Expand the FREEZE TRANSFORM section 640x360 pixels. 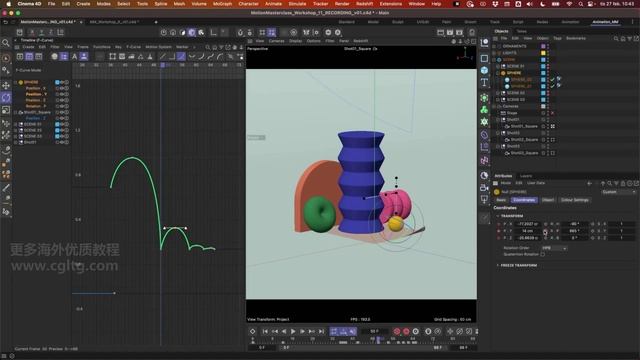[x=498, y=265]
